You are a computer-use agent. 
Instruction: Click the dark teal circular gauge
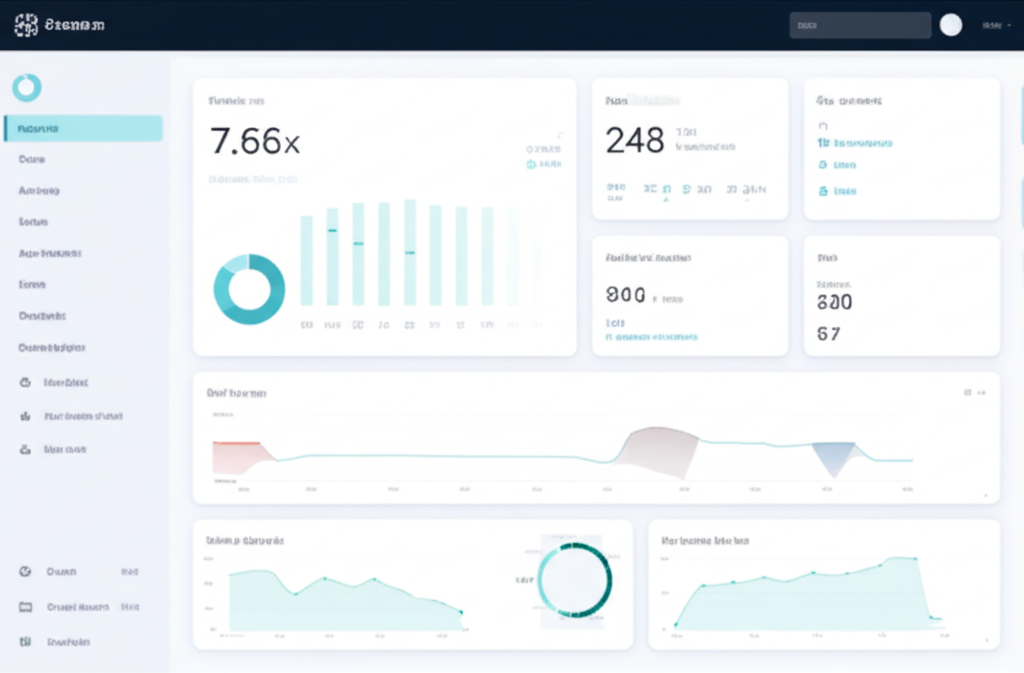coord(574,580)
